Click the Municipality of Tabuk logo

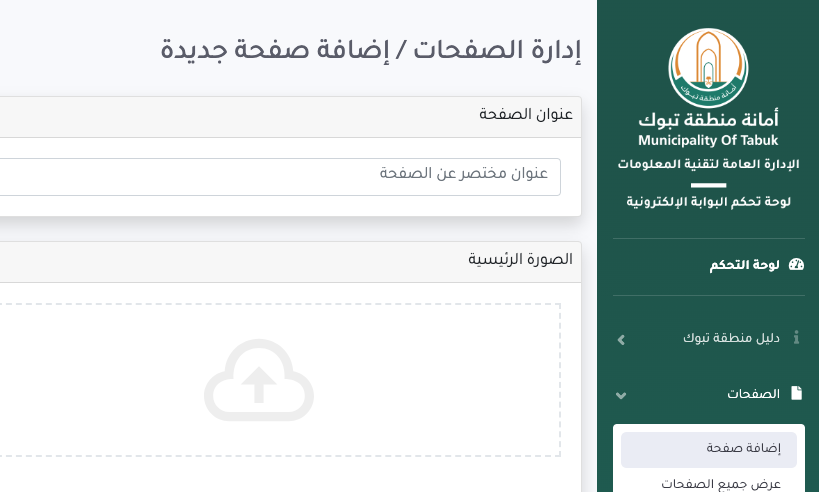pyautogui.click(x=708, y=67)
